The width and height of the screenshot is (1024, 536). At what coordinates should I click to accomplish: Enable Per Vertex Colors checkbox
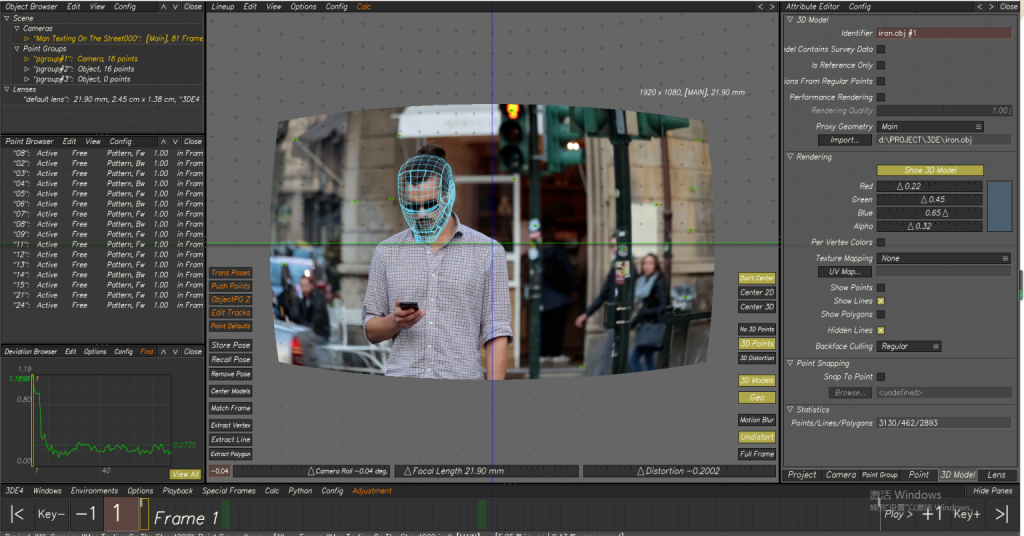(881, 242)
